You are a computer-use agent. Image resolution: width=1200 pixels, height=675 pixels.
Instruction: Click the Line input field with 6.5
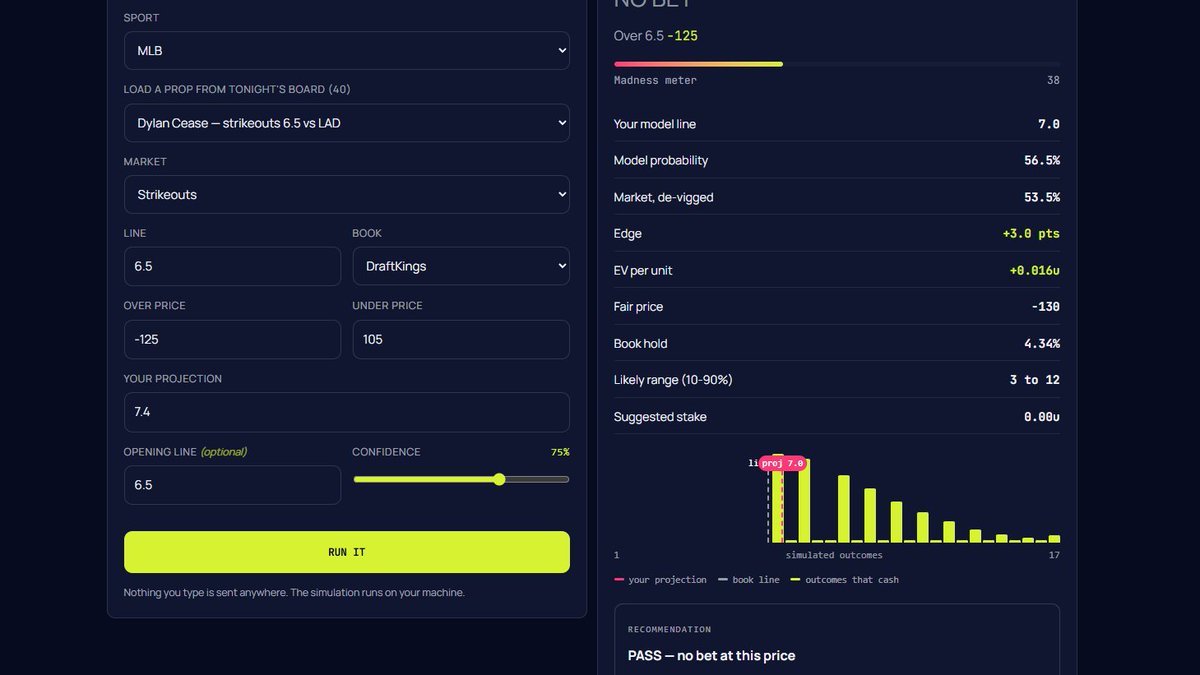(232, 266)
